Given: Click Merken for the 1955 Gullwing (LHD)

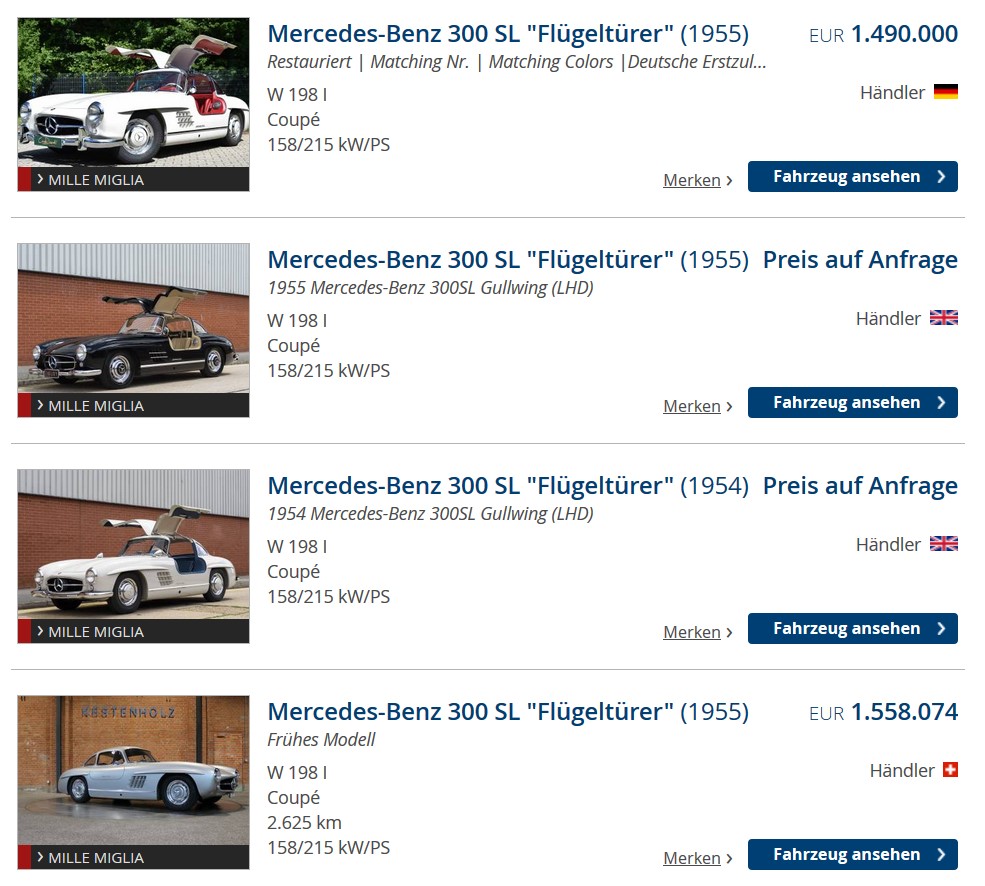Looking at the screenshot, I should 697,407.
